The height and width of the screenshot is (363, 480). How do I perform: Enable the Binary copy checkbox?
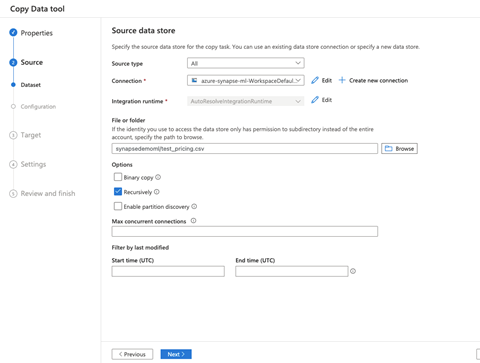118,177
